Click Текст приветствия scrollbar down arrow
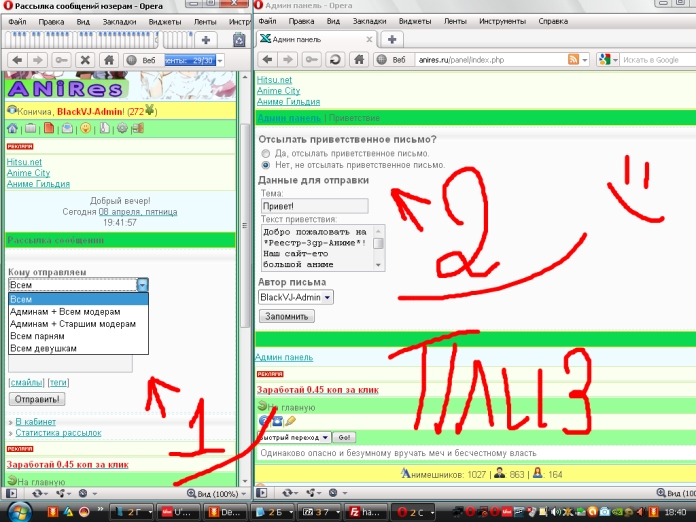The width and height of the screenshot is (696, 522). [x=378, y=265]
